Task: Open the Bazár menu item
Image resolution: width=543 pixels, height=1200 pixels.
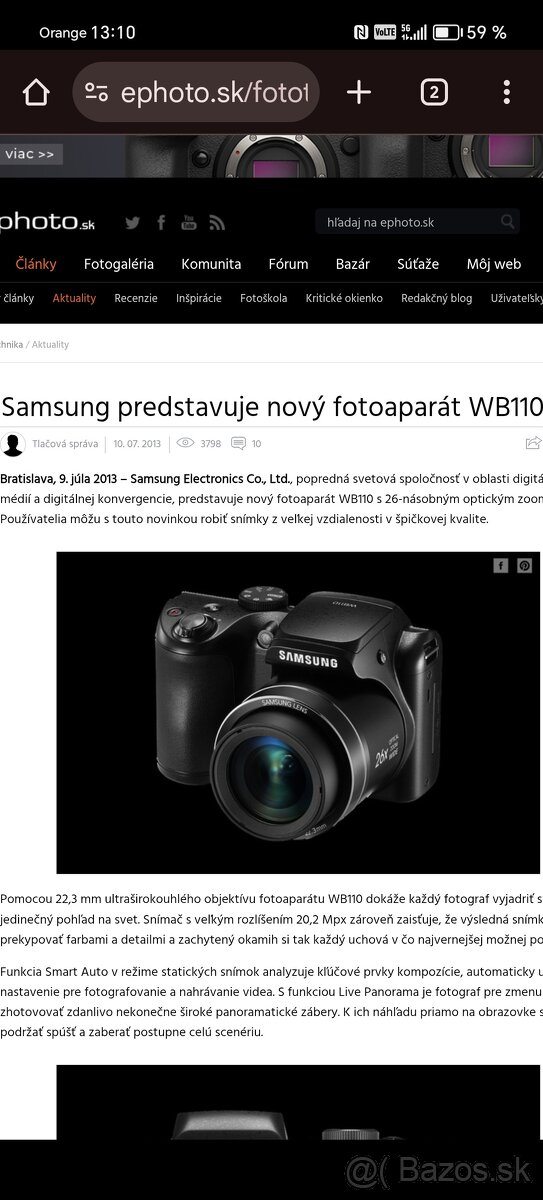Action: click(353, 264)
